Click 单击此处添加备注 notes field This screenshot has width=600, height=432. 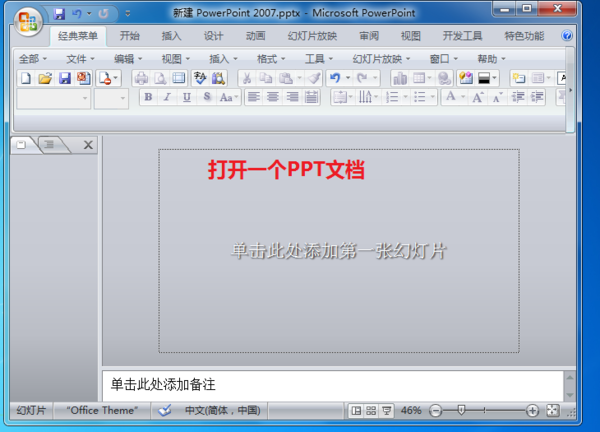(x=333, y=385)
